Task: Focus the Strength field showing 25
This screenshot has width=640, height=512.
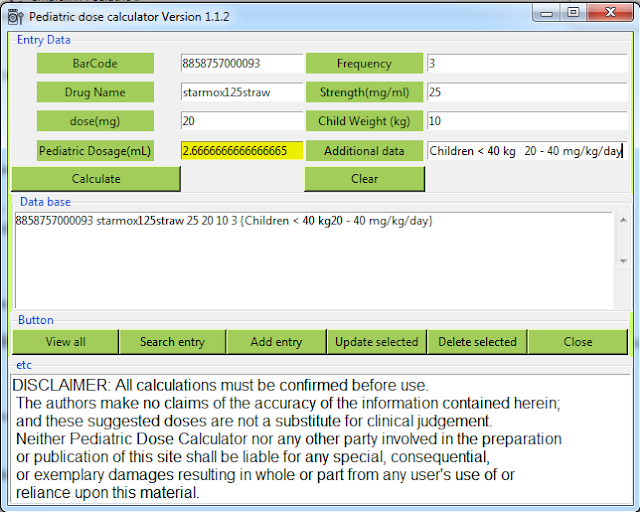Action: (x=527, y=92)
